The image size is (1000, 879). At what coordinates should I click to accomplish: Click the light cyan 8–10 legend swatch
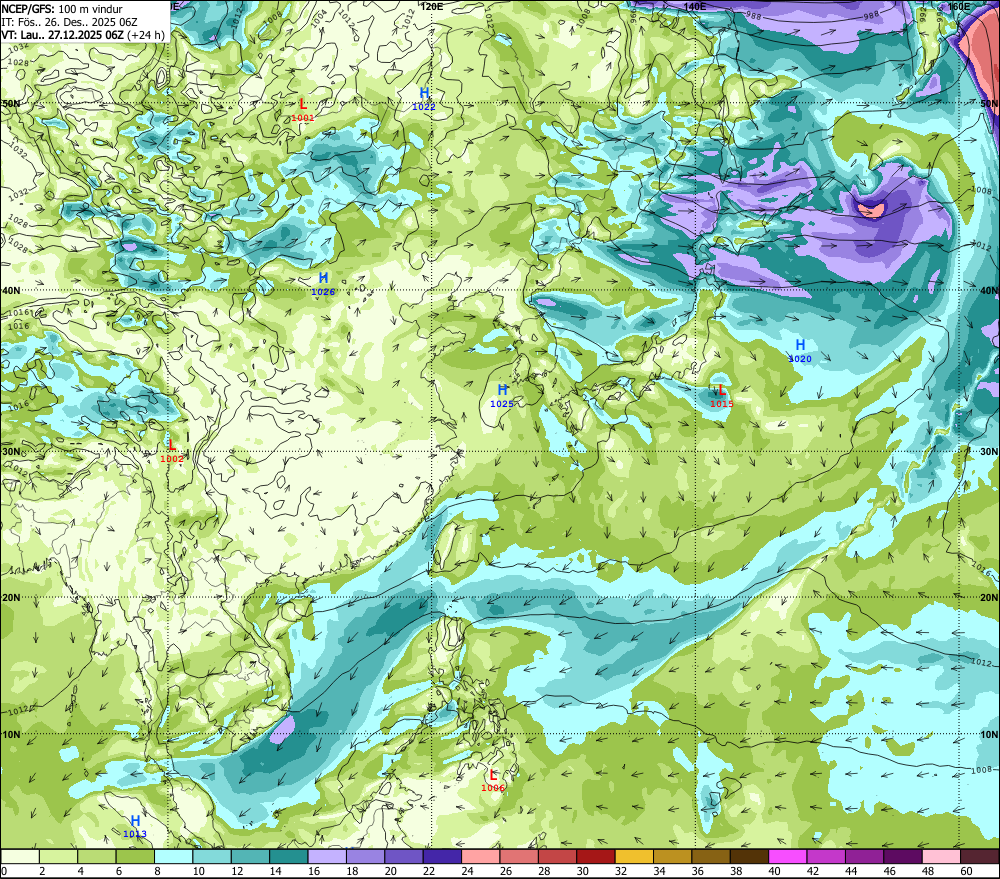[x=173, y=856]
